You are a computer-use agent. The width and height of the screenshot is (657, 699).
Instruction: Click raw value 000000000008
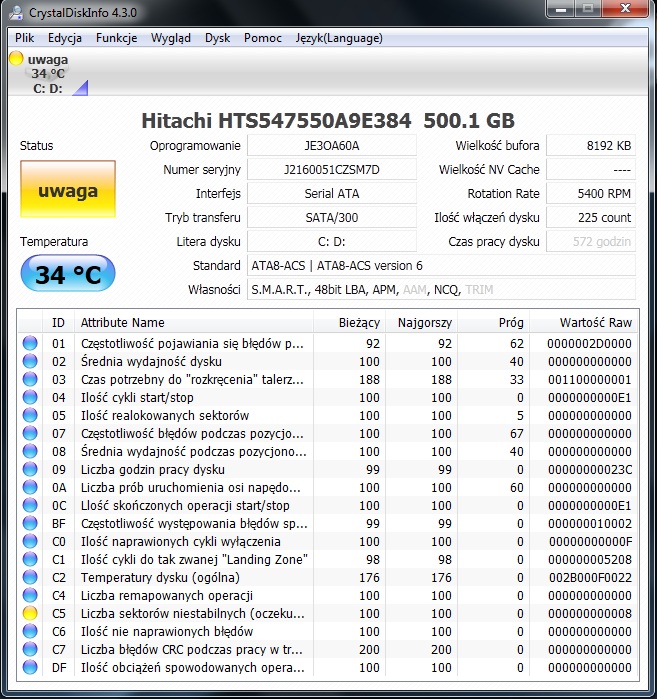click(590, 613)
